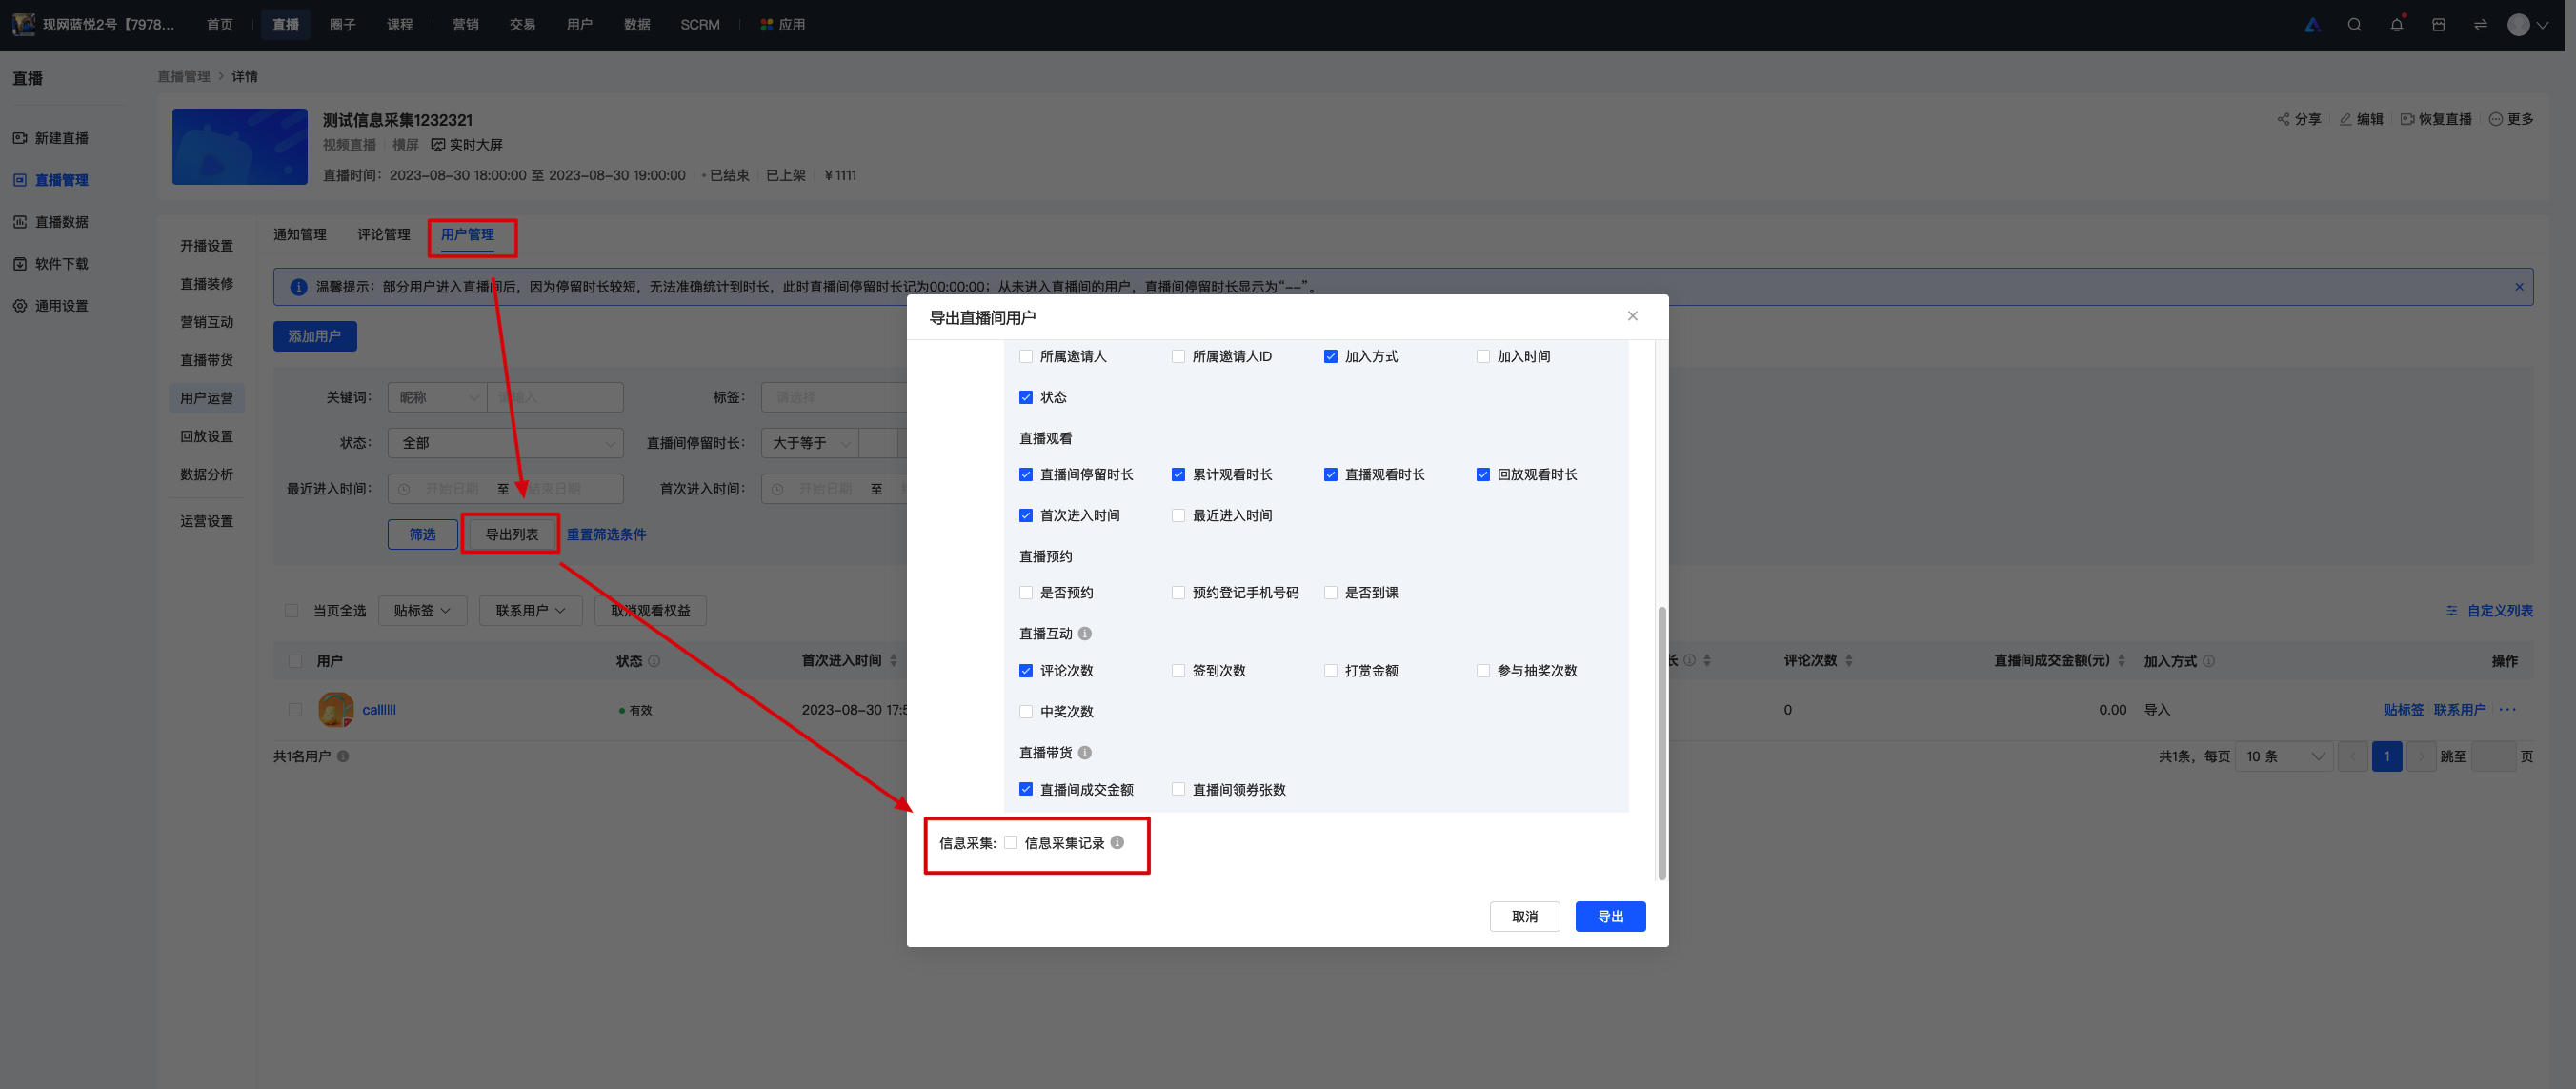The height and width of the screenshot is (1089, 2576).
Task: Open the notification bell
Action: [x=2396, y=25]
